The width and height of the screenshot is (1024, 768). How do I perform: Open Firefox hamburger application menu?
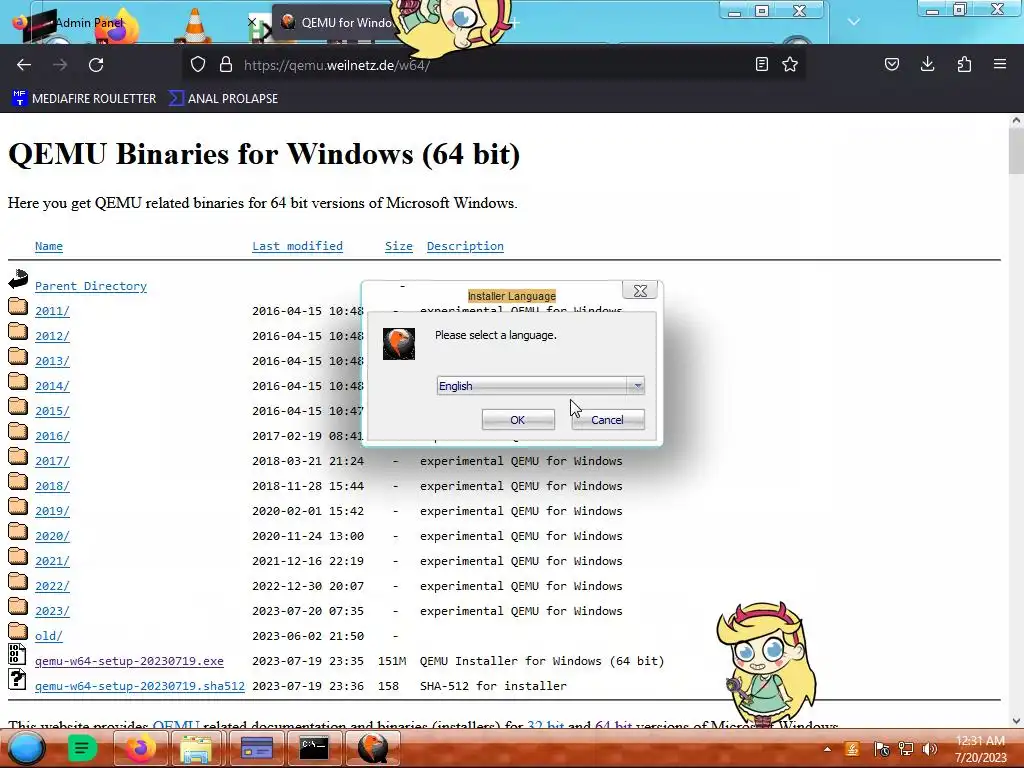(1000, 64)
